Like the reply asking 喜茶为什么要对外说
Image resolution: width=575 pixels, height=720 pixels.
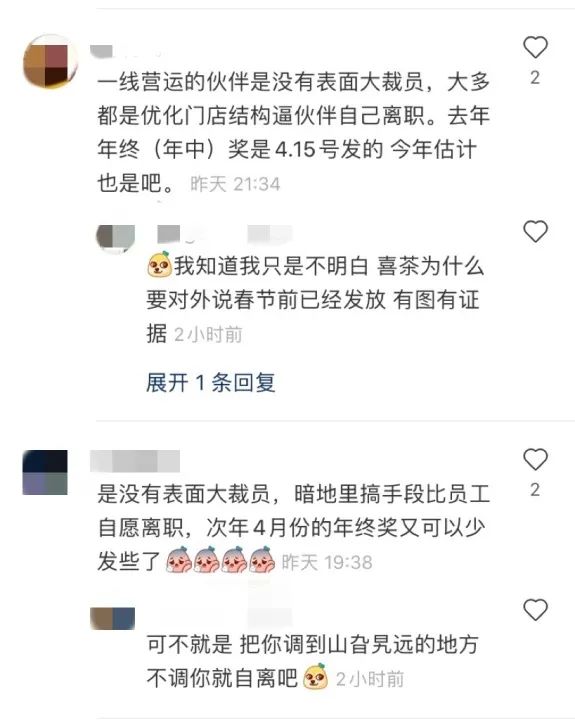(x=536, y=231)
